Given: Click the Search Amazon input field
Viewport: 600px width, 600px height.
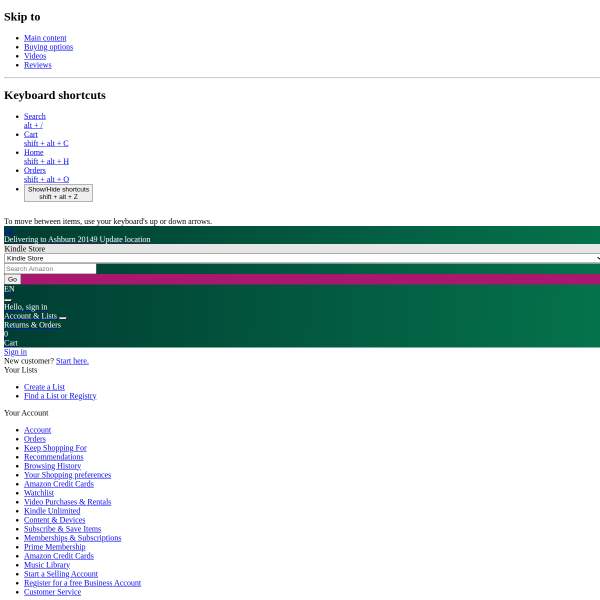Looking at the screenshot, I should point(50,268).
